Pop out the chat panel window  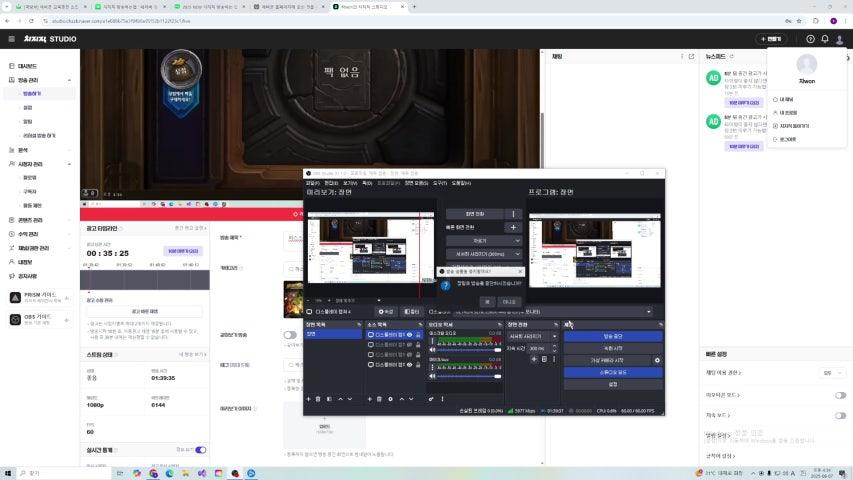coord(691,57)
